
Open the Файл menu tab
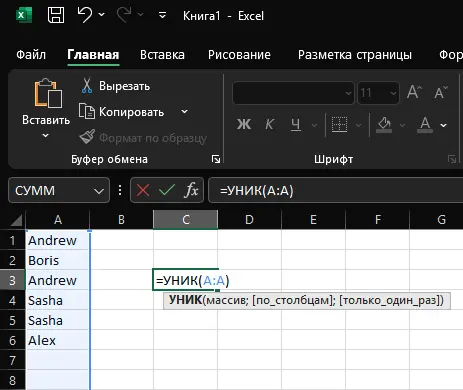pos(31,55)
